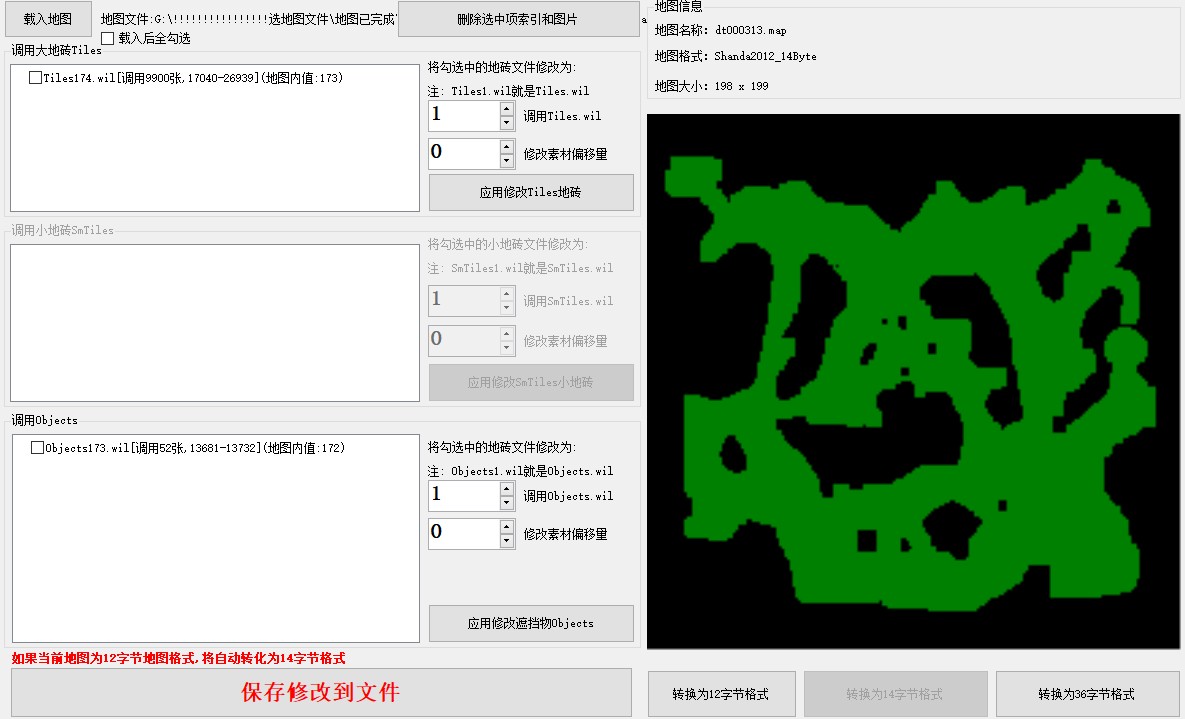Click 应用修改遮挡物Objects button
The image size is (1185, 719).
pos(531,623)
